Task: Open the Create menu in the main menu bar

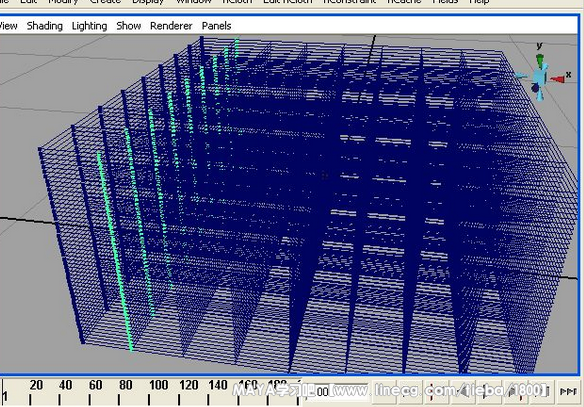Action: 105,2
